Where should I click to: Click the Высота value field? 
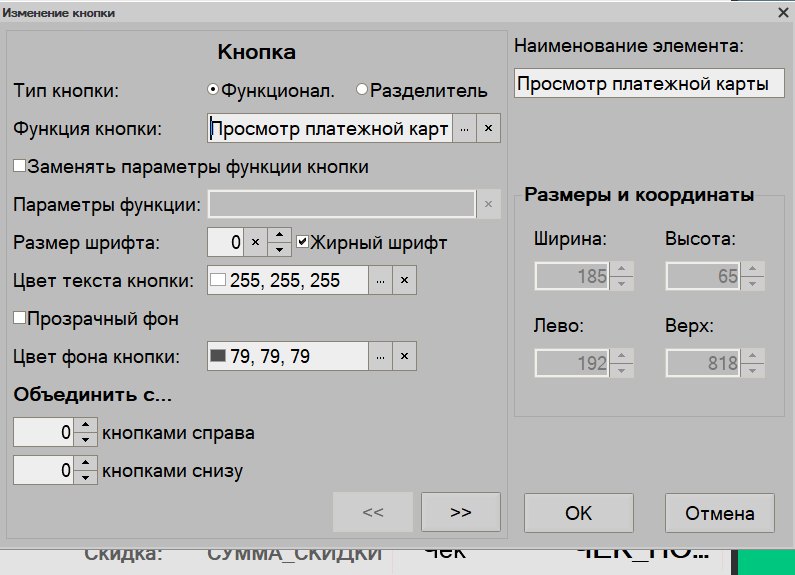click(703, 276)
